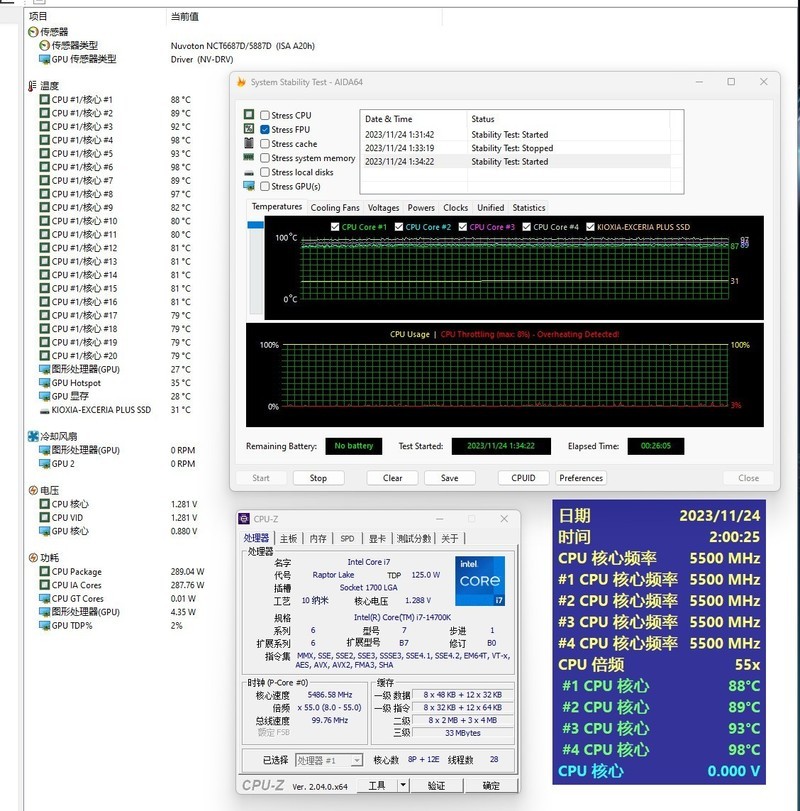
Task: Toggle the CPU Core #4 graph checkbox
Action: pos(526,227)
